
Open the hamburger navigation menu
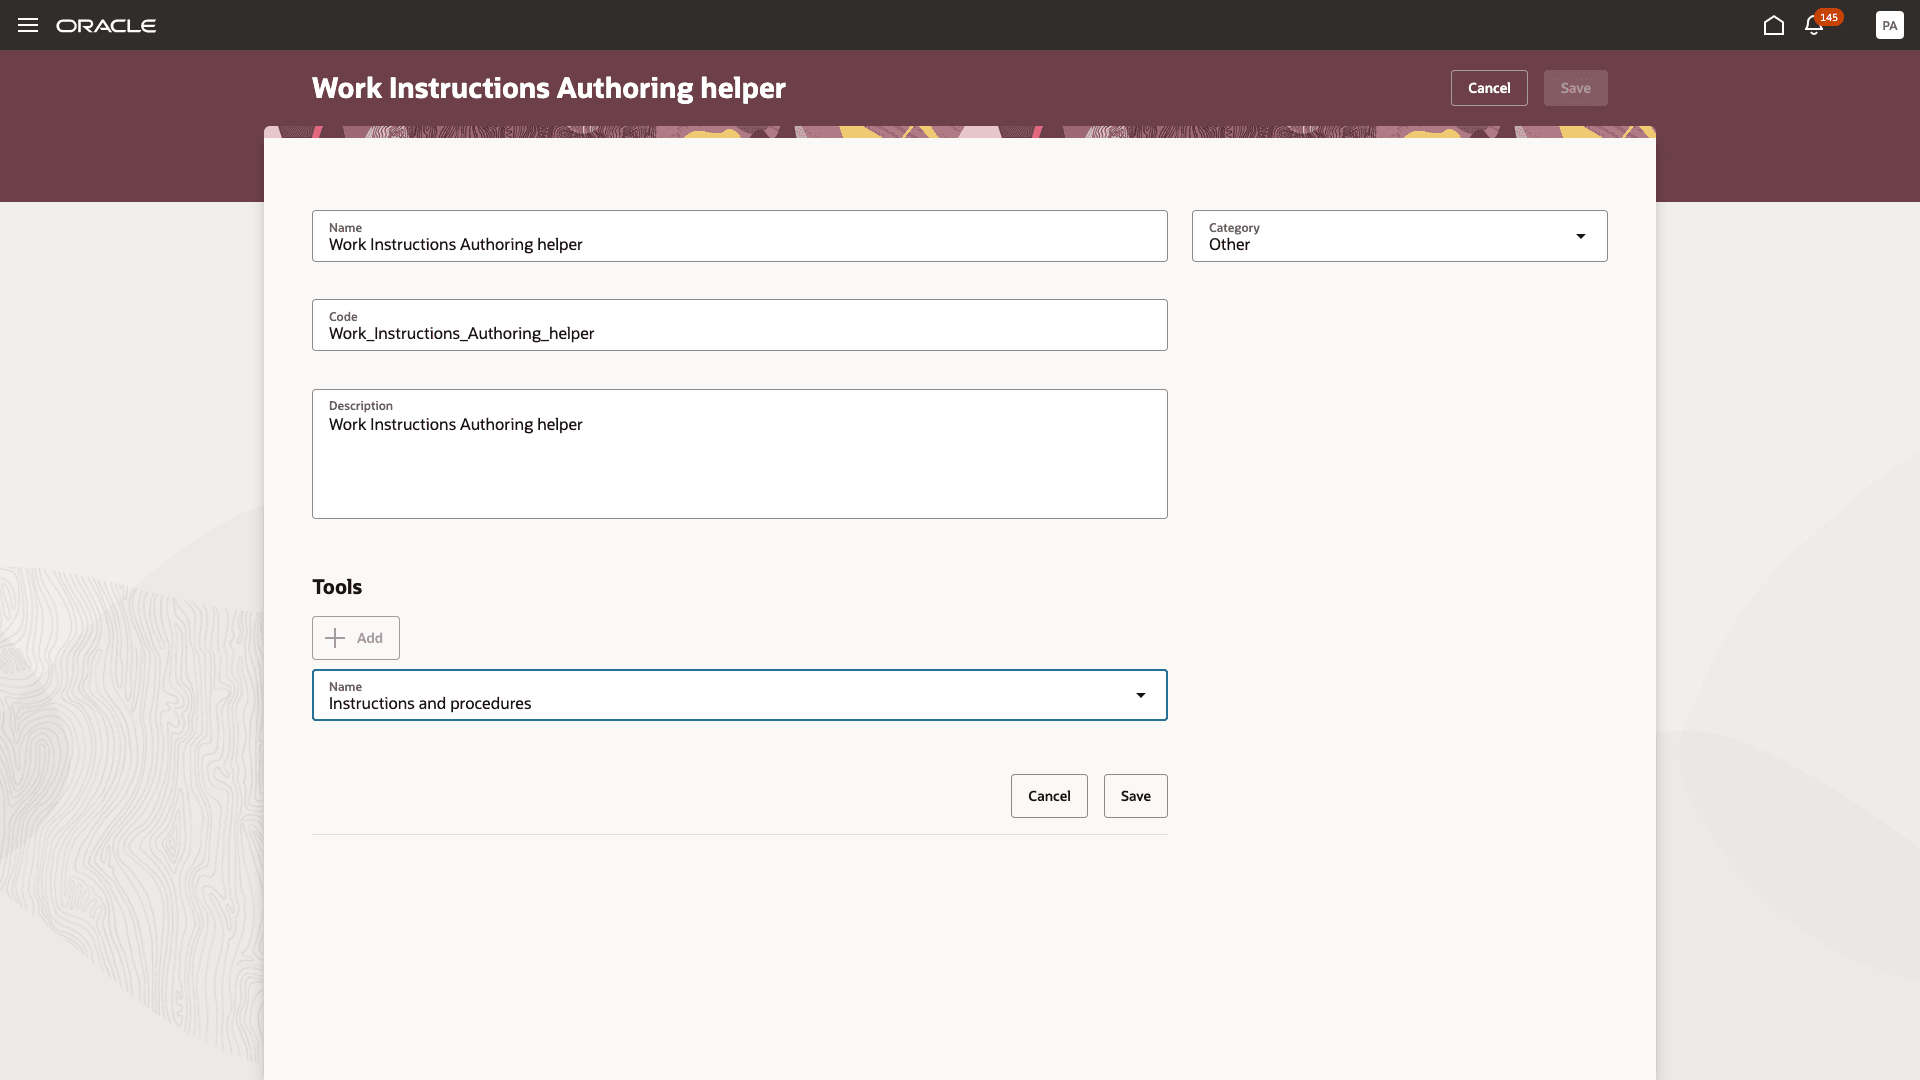pyautogui.click(x=28, y=25)
